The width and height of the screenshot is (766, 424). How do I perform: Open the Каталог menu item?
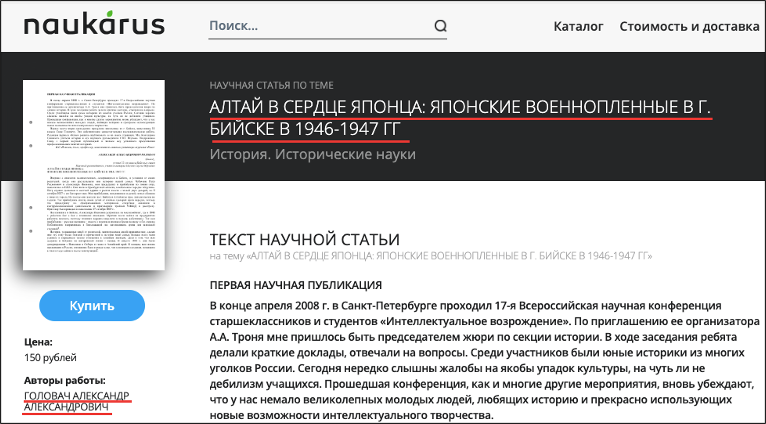tap(578, 26)
